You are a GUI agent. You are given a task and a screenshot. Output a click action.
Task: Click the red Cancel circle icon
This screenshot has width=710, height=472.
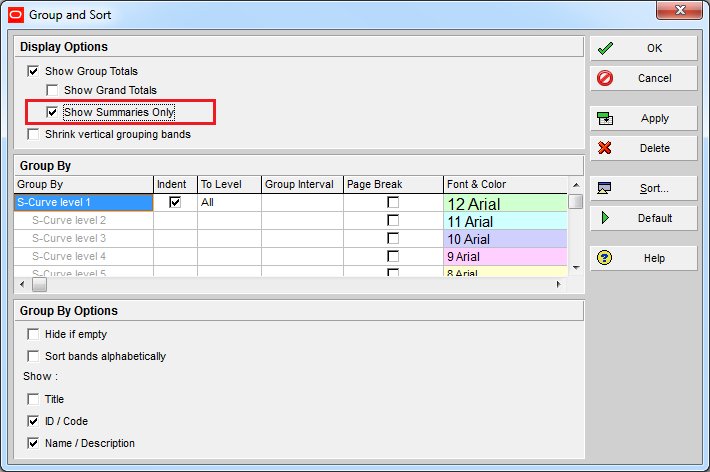(x=605, y=78)
